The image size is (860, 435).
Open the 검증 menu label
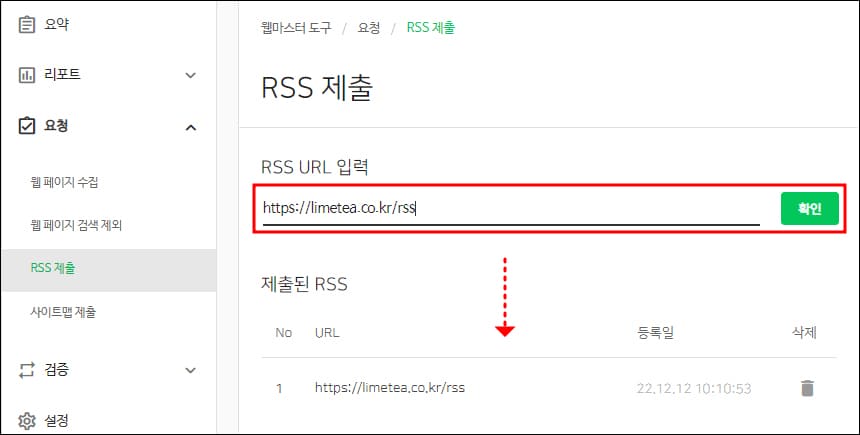[x=56, y=370]
